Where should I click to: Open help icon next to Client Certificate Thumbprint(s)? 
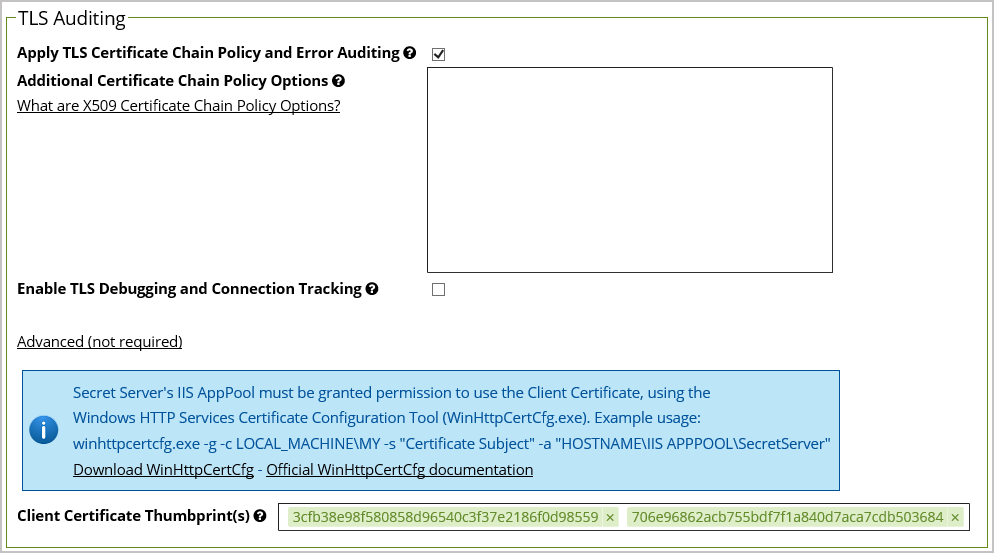coord(260,517)
